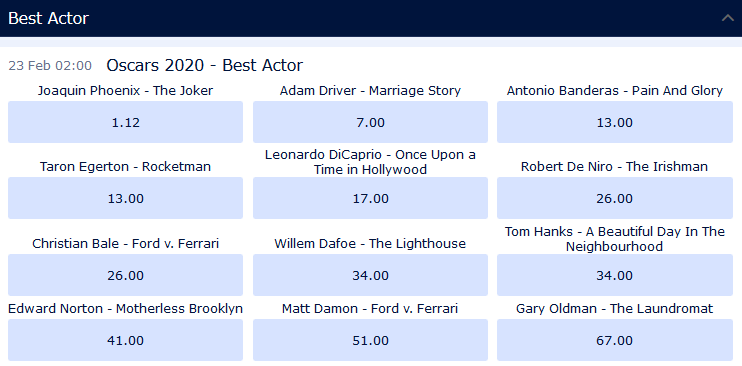Collapse the Best Actor section chevron
Screen dimensions: 742x366
pyautogui.click(x=727, y=18)
